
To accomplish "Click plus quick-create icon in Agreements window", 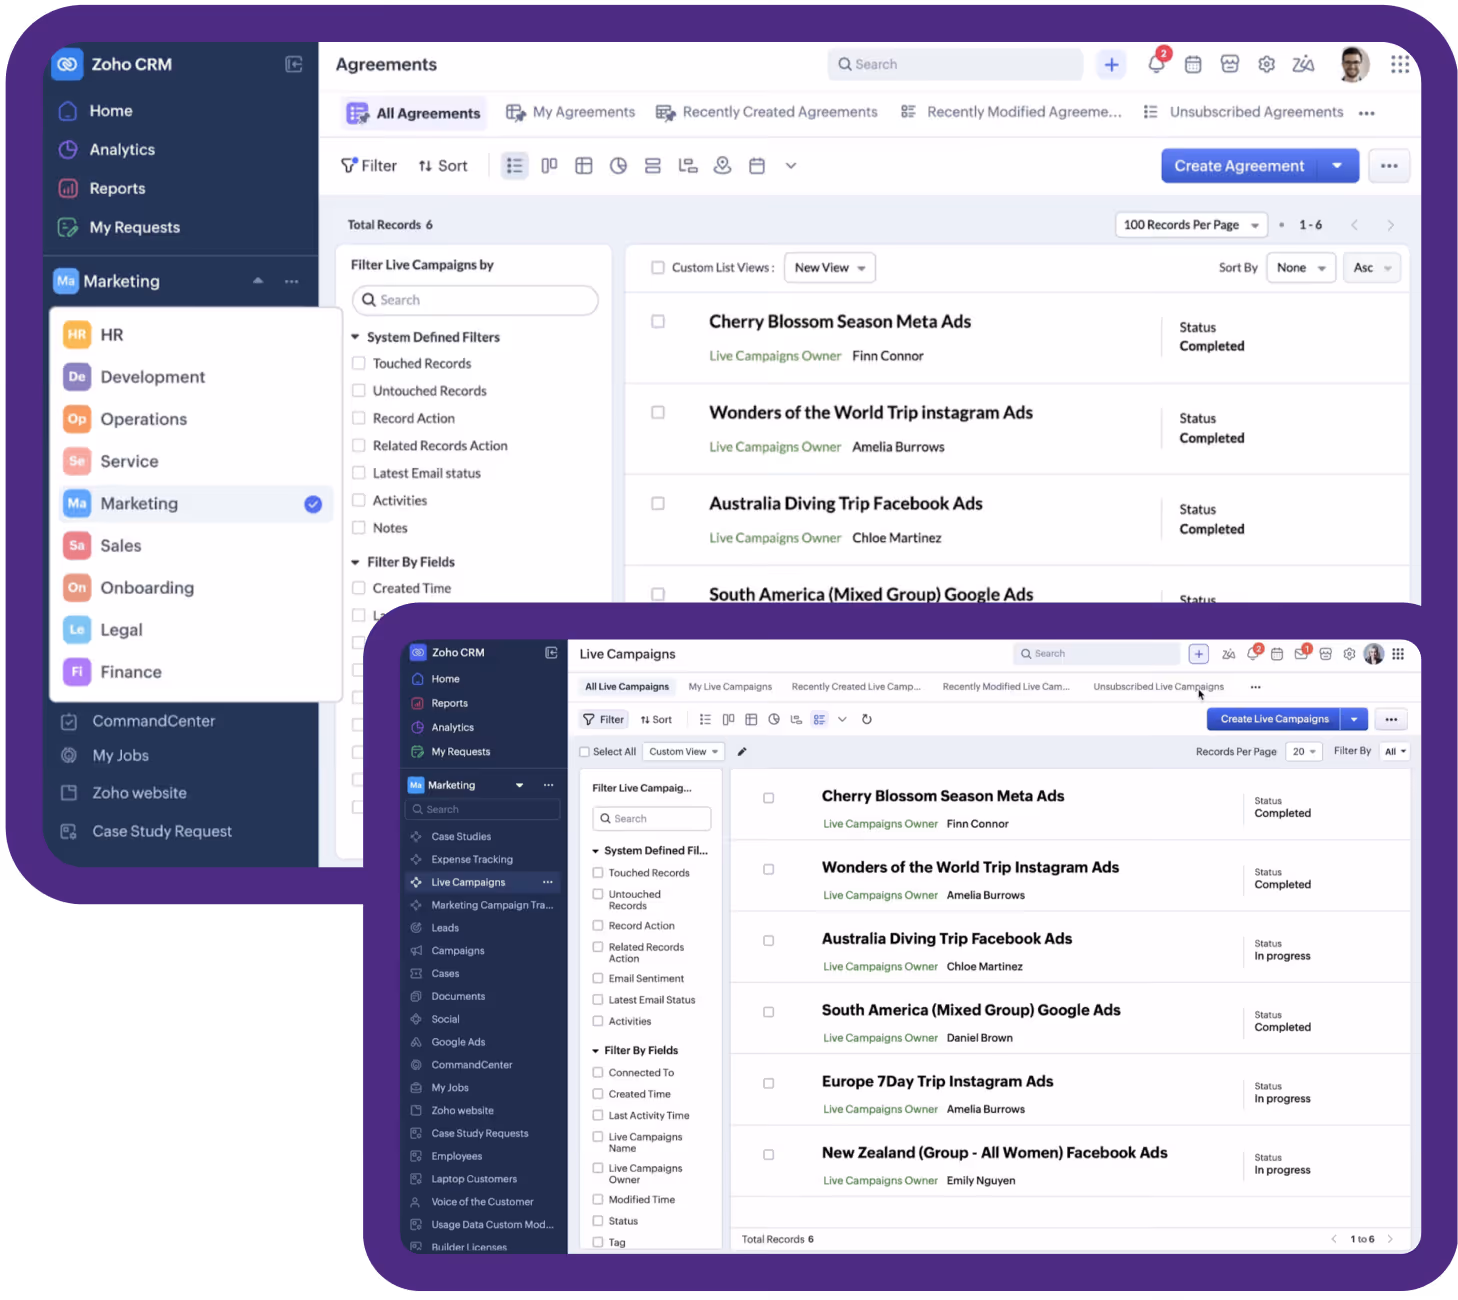I will point(1111,64).
